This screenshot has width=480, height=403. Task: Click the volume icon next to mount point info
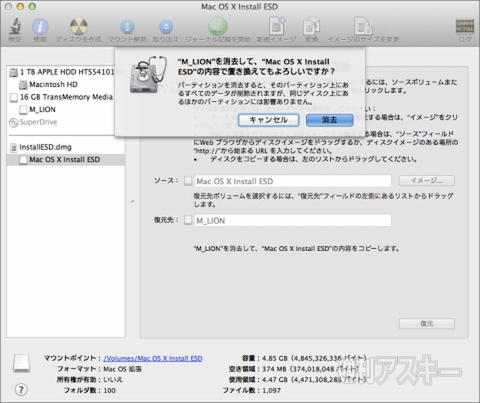[22, 363]
